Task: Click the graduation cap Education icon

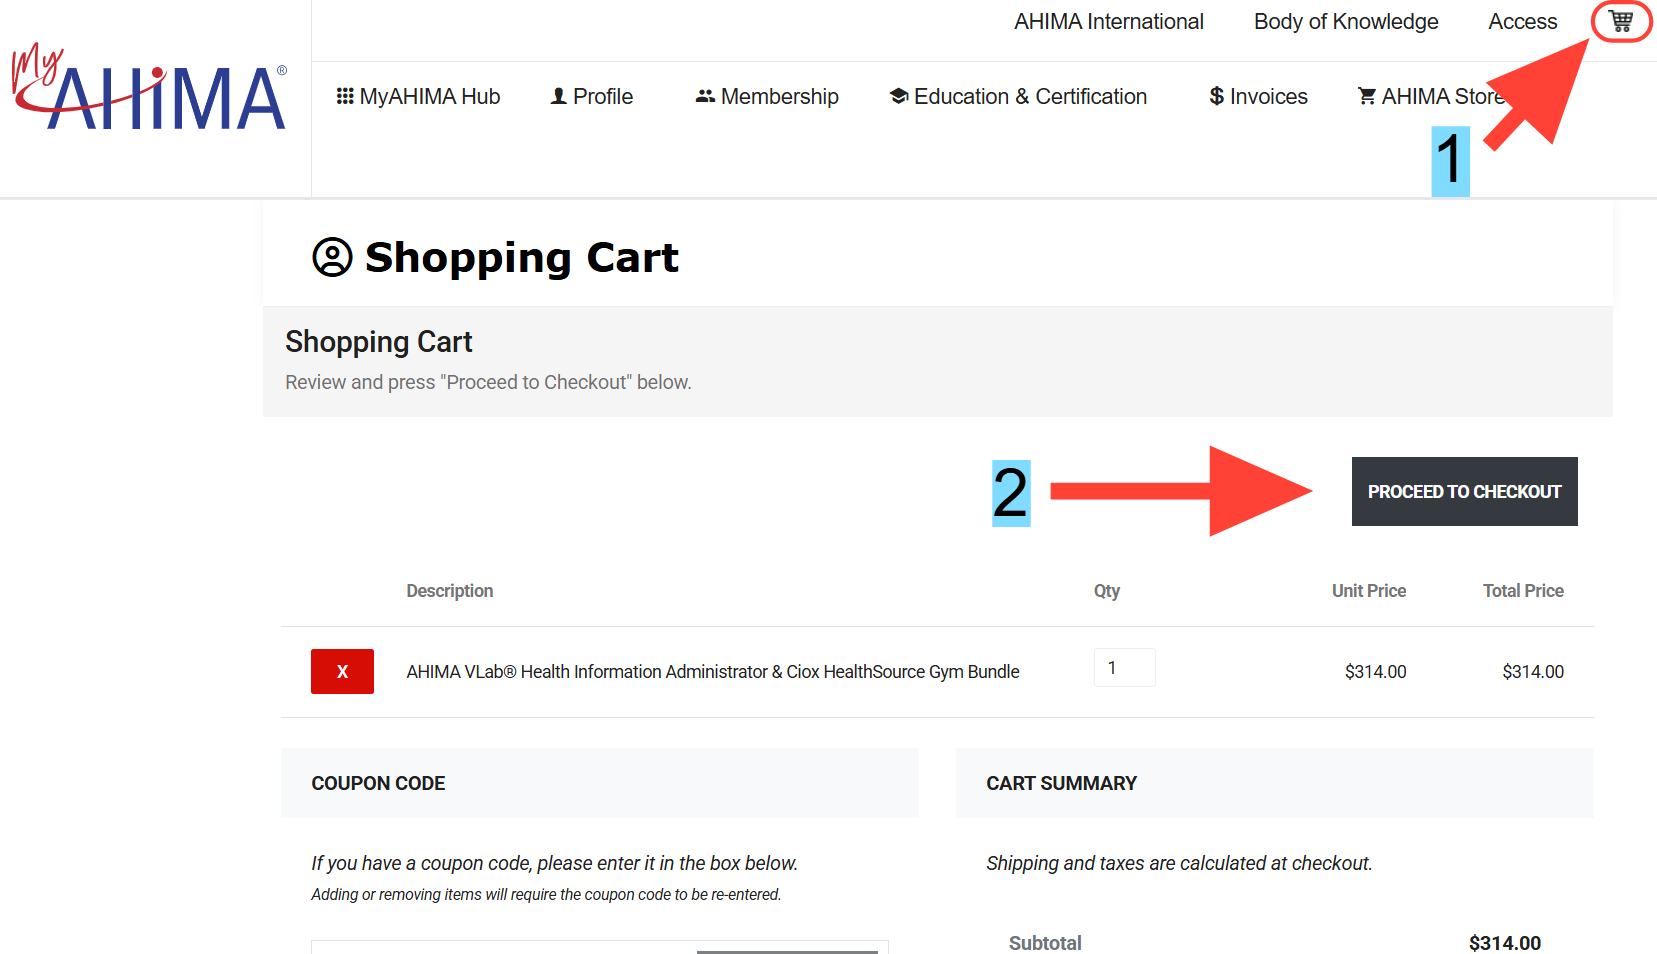Action: click(899, 96)
